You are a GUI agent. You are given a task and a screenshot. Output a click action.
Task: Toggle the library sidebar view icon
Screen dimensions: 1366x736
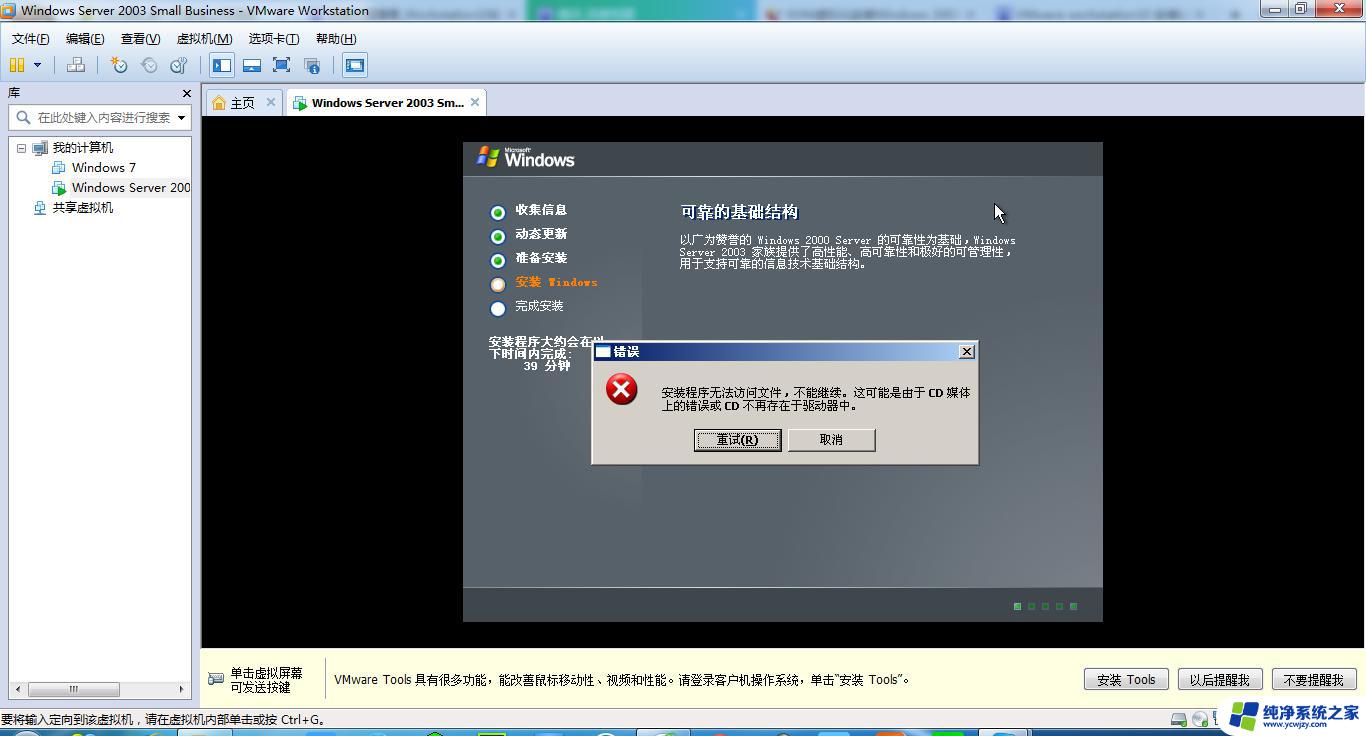coord(222,65)
